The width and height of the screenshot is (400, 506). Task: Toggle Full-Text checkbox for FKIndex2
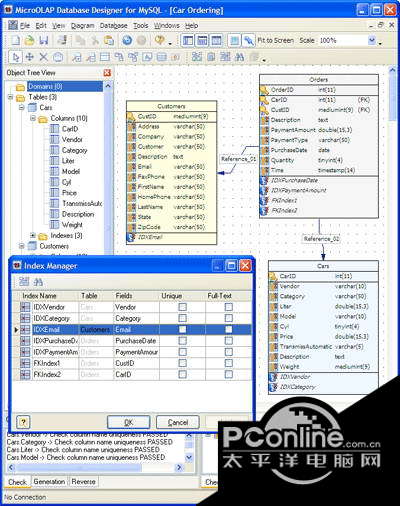(229, 375)
